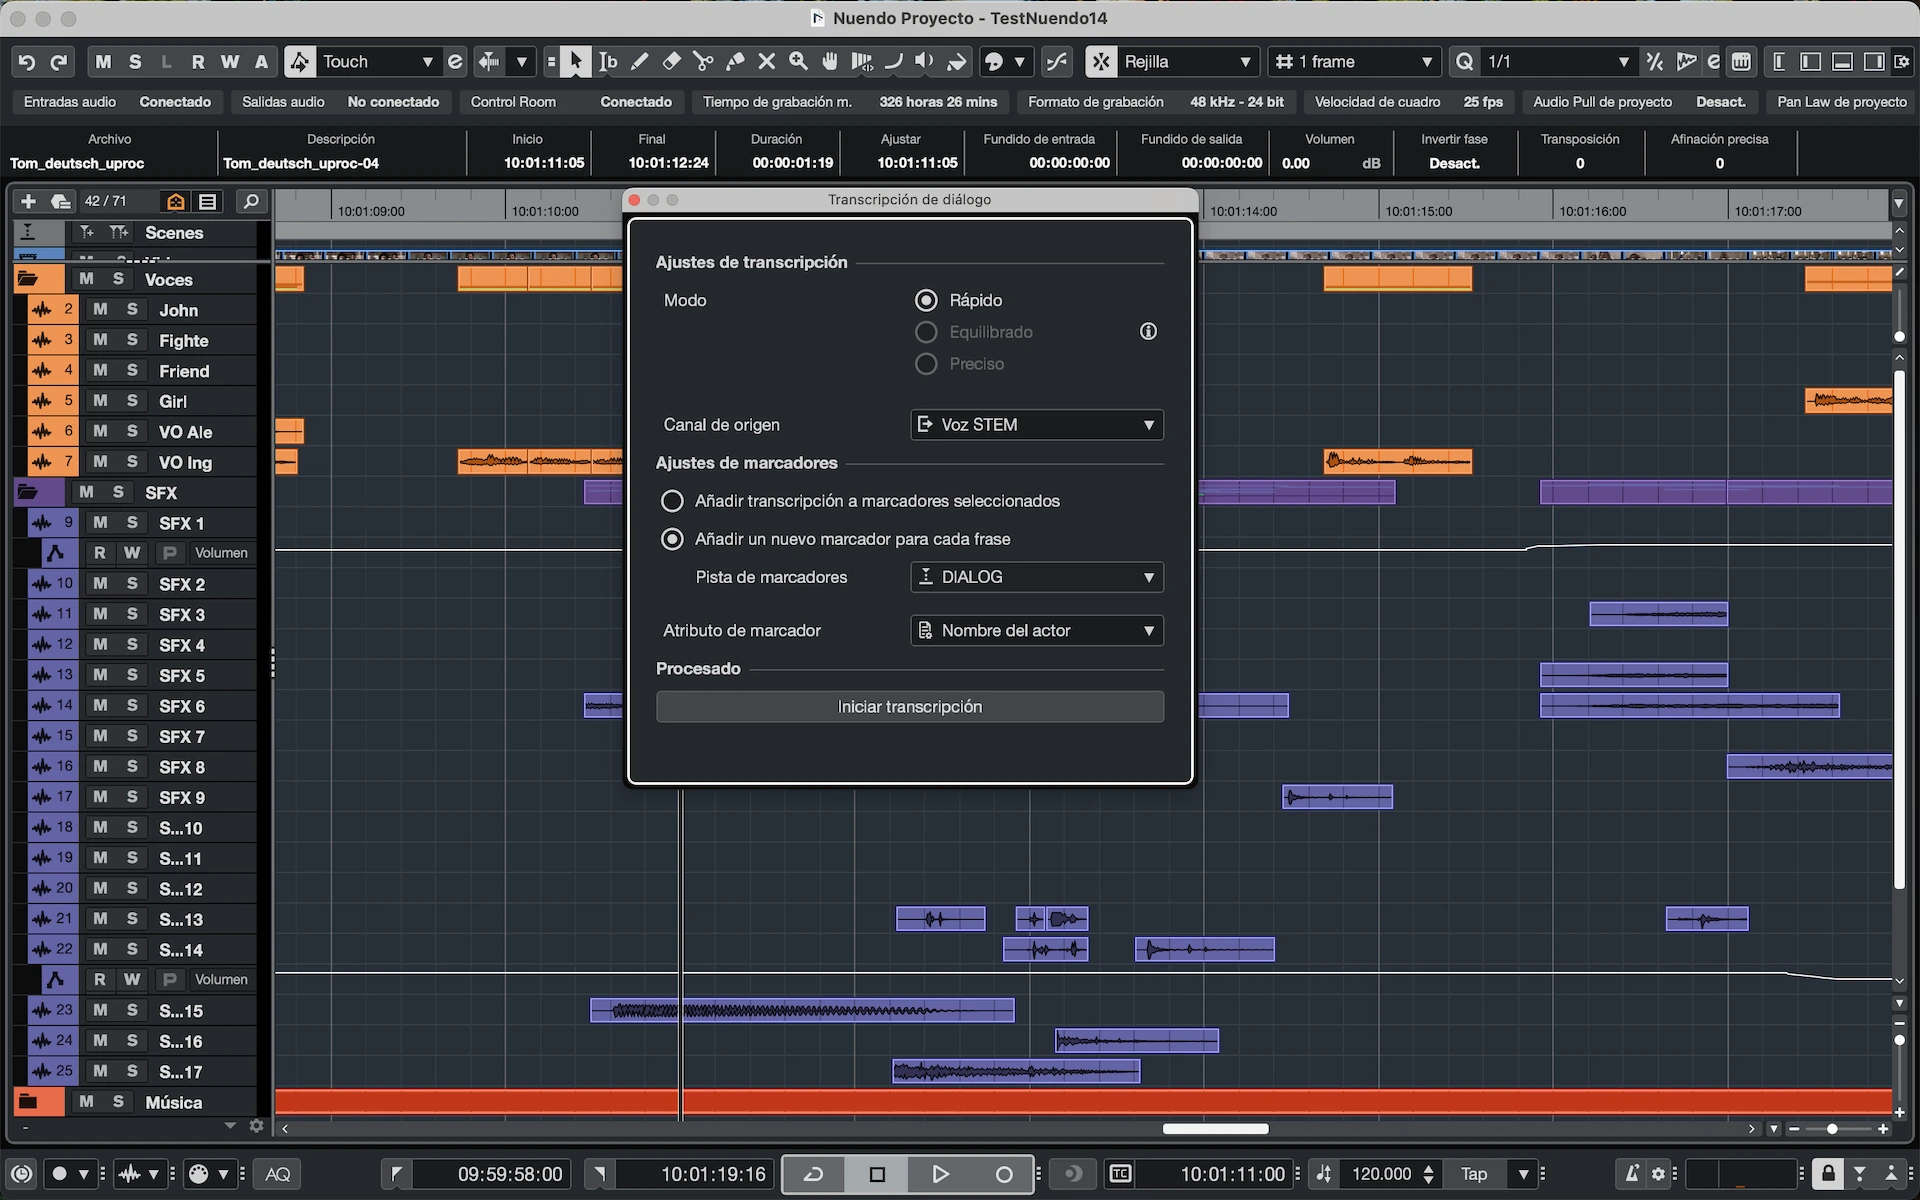Image resolution: width=1920 pixels, height=1200 pixels.
Task: Select the Draw pencil tool
Action: click(640, 62)
